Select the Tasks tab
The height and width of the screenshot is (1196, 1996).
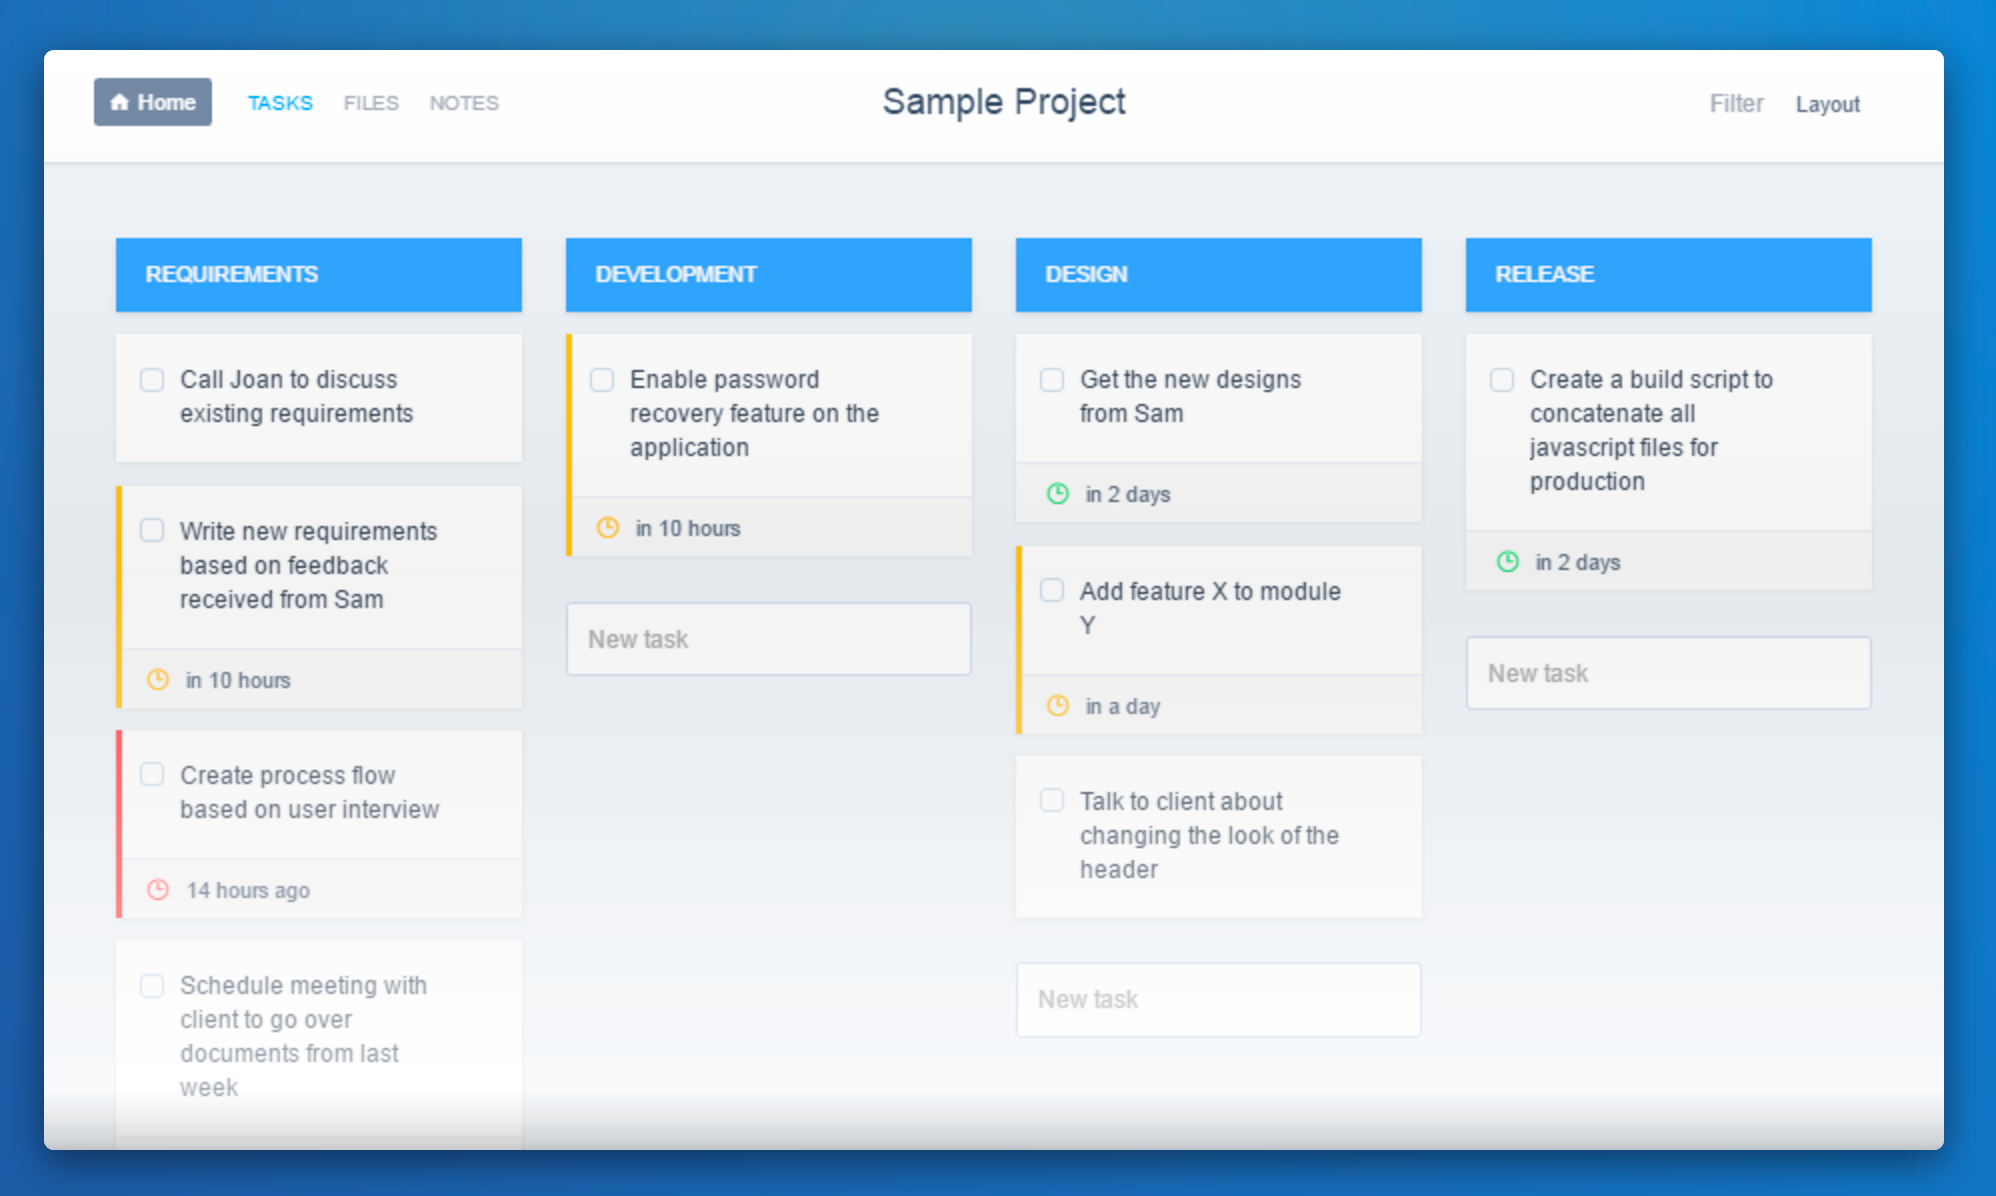click(280, 103)
